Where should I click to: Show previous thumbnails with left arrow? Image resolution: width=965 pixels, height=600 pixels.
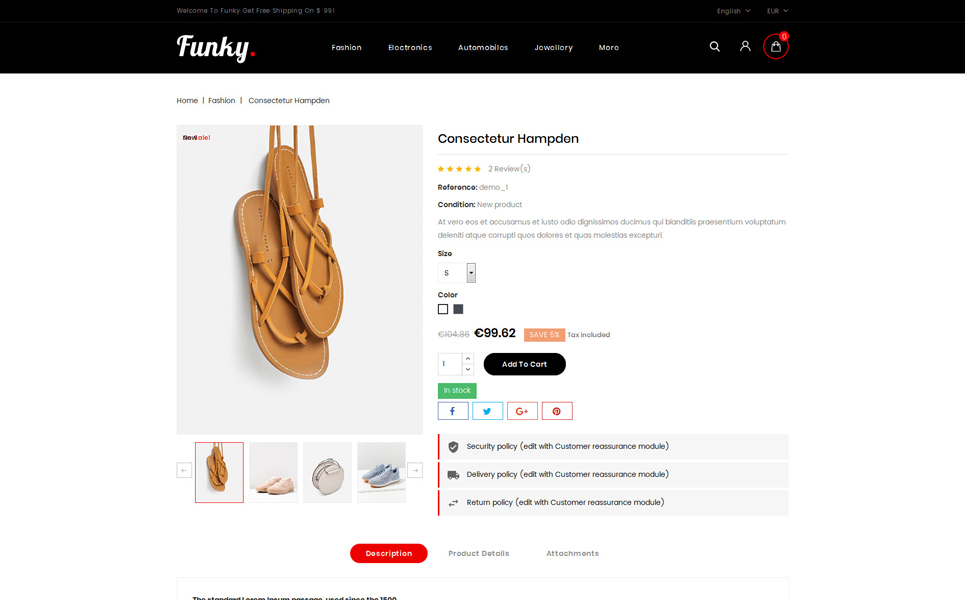[184, 471]
